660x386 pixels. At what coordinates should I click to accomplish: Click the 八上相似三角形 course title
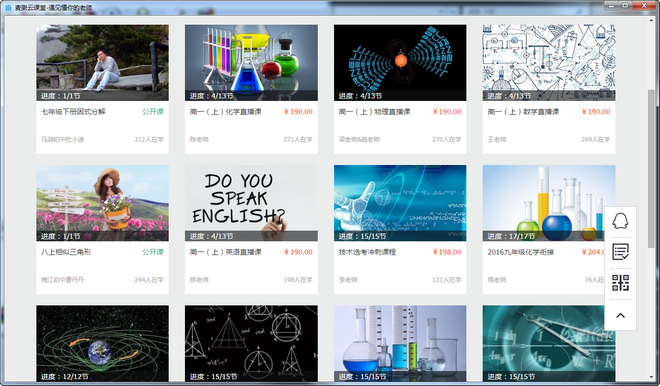coord(66,252)
